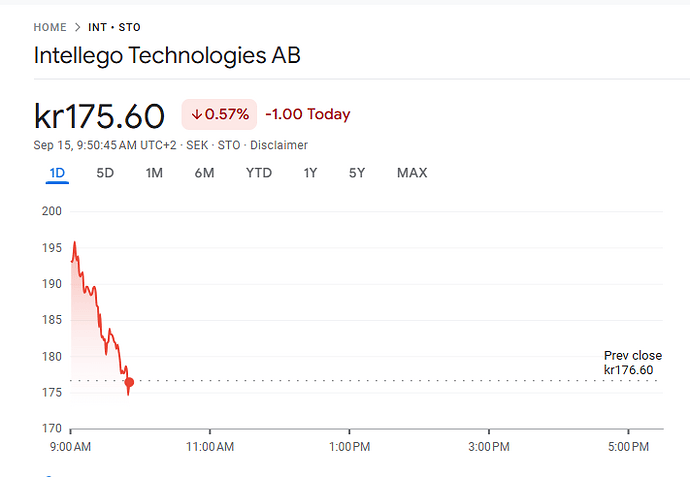This screenshot has width=690, height=477.
Task: Click the Intellego Technologies AB heading
Action: (167, 55)
